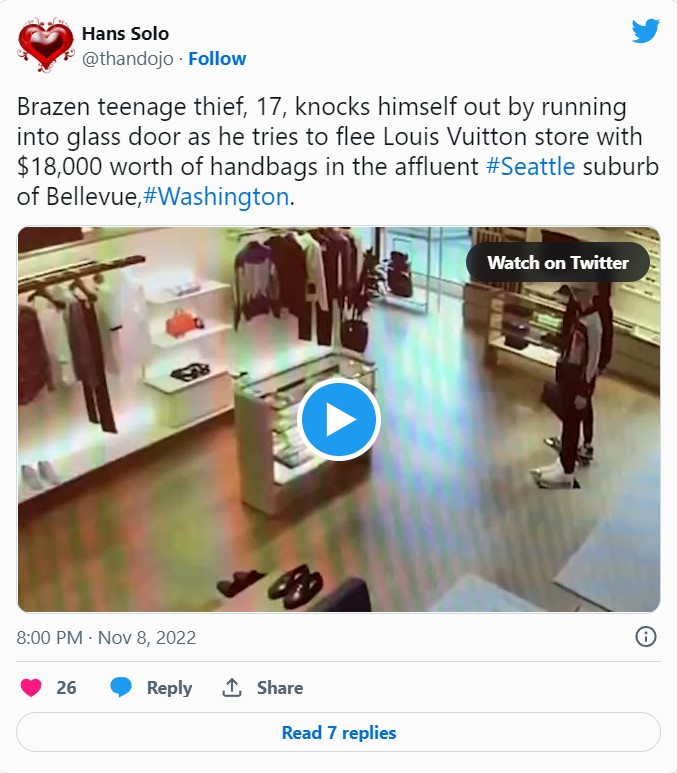Image resolution: width=677 pixels, height=773 pixels.
Task: Click the reply speech bubble icon
Action: pyautogui.click(x=121, y=687)
